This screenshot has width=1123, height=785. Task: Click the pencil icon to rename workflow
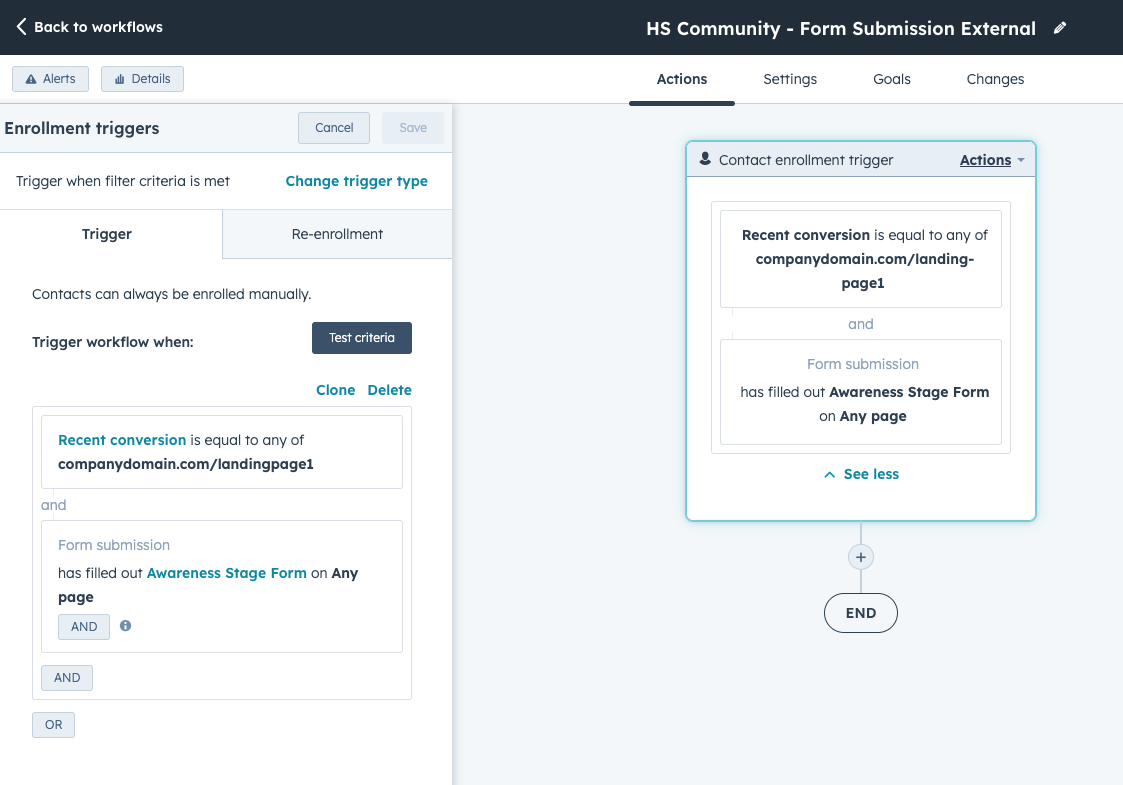(1060, 28)
